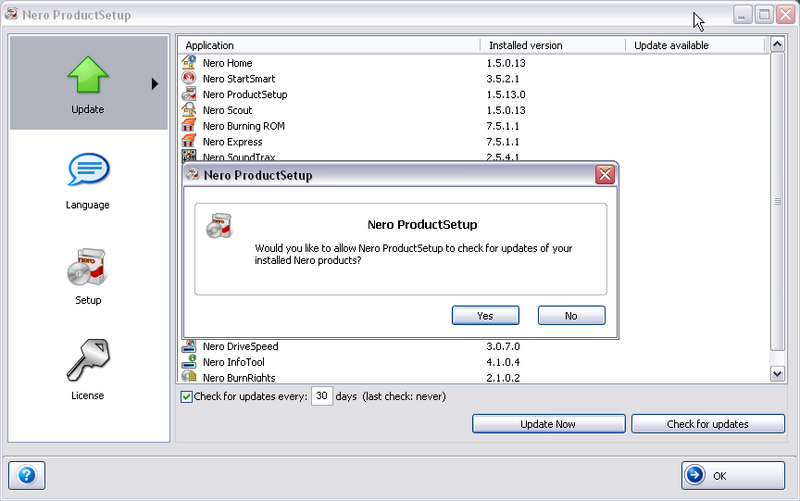Open help with the question mark button
Screen dimensions: 800x501
tap(27, 475)
